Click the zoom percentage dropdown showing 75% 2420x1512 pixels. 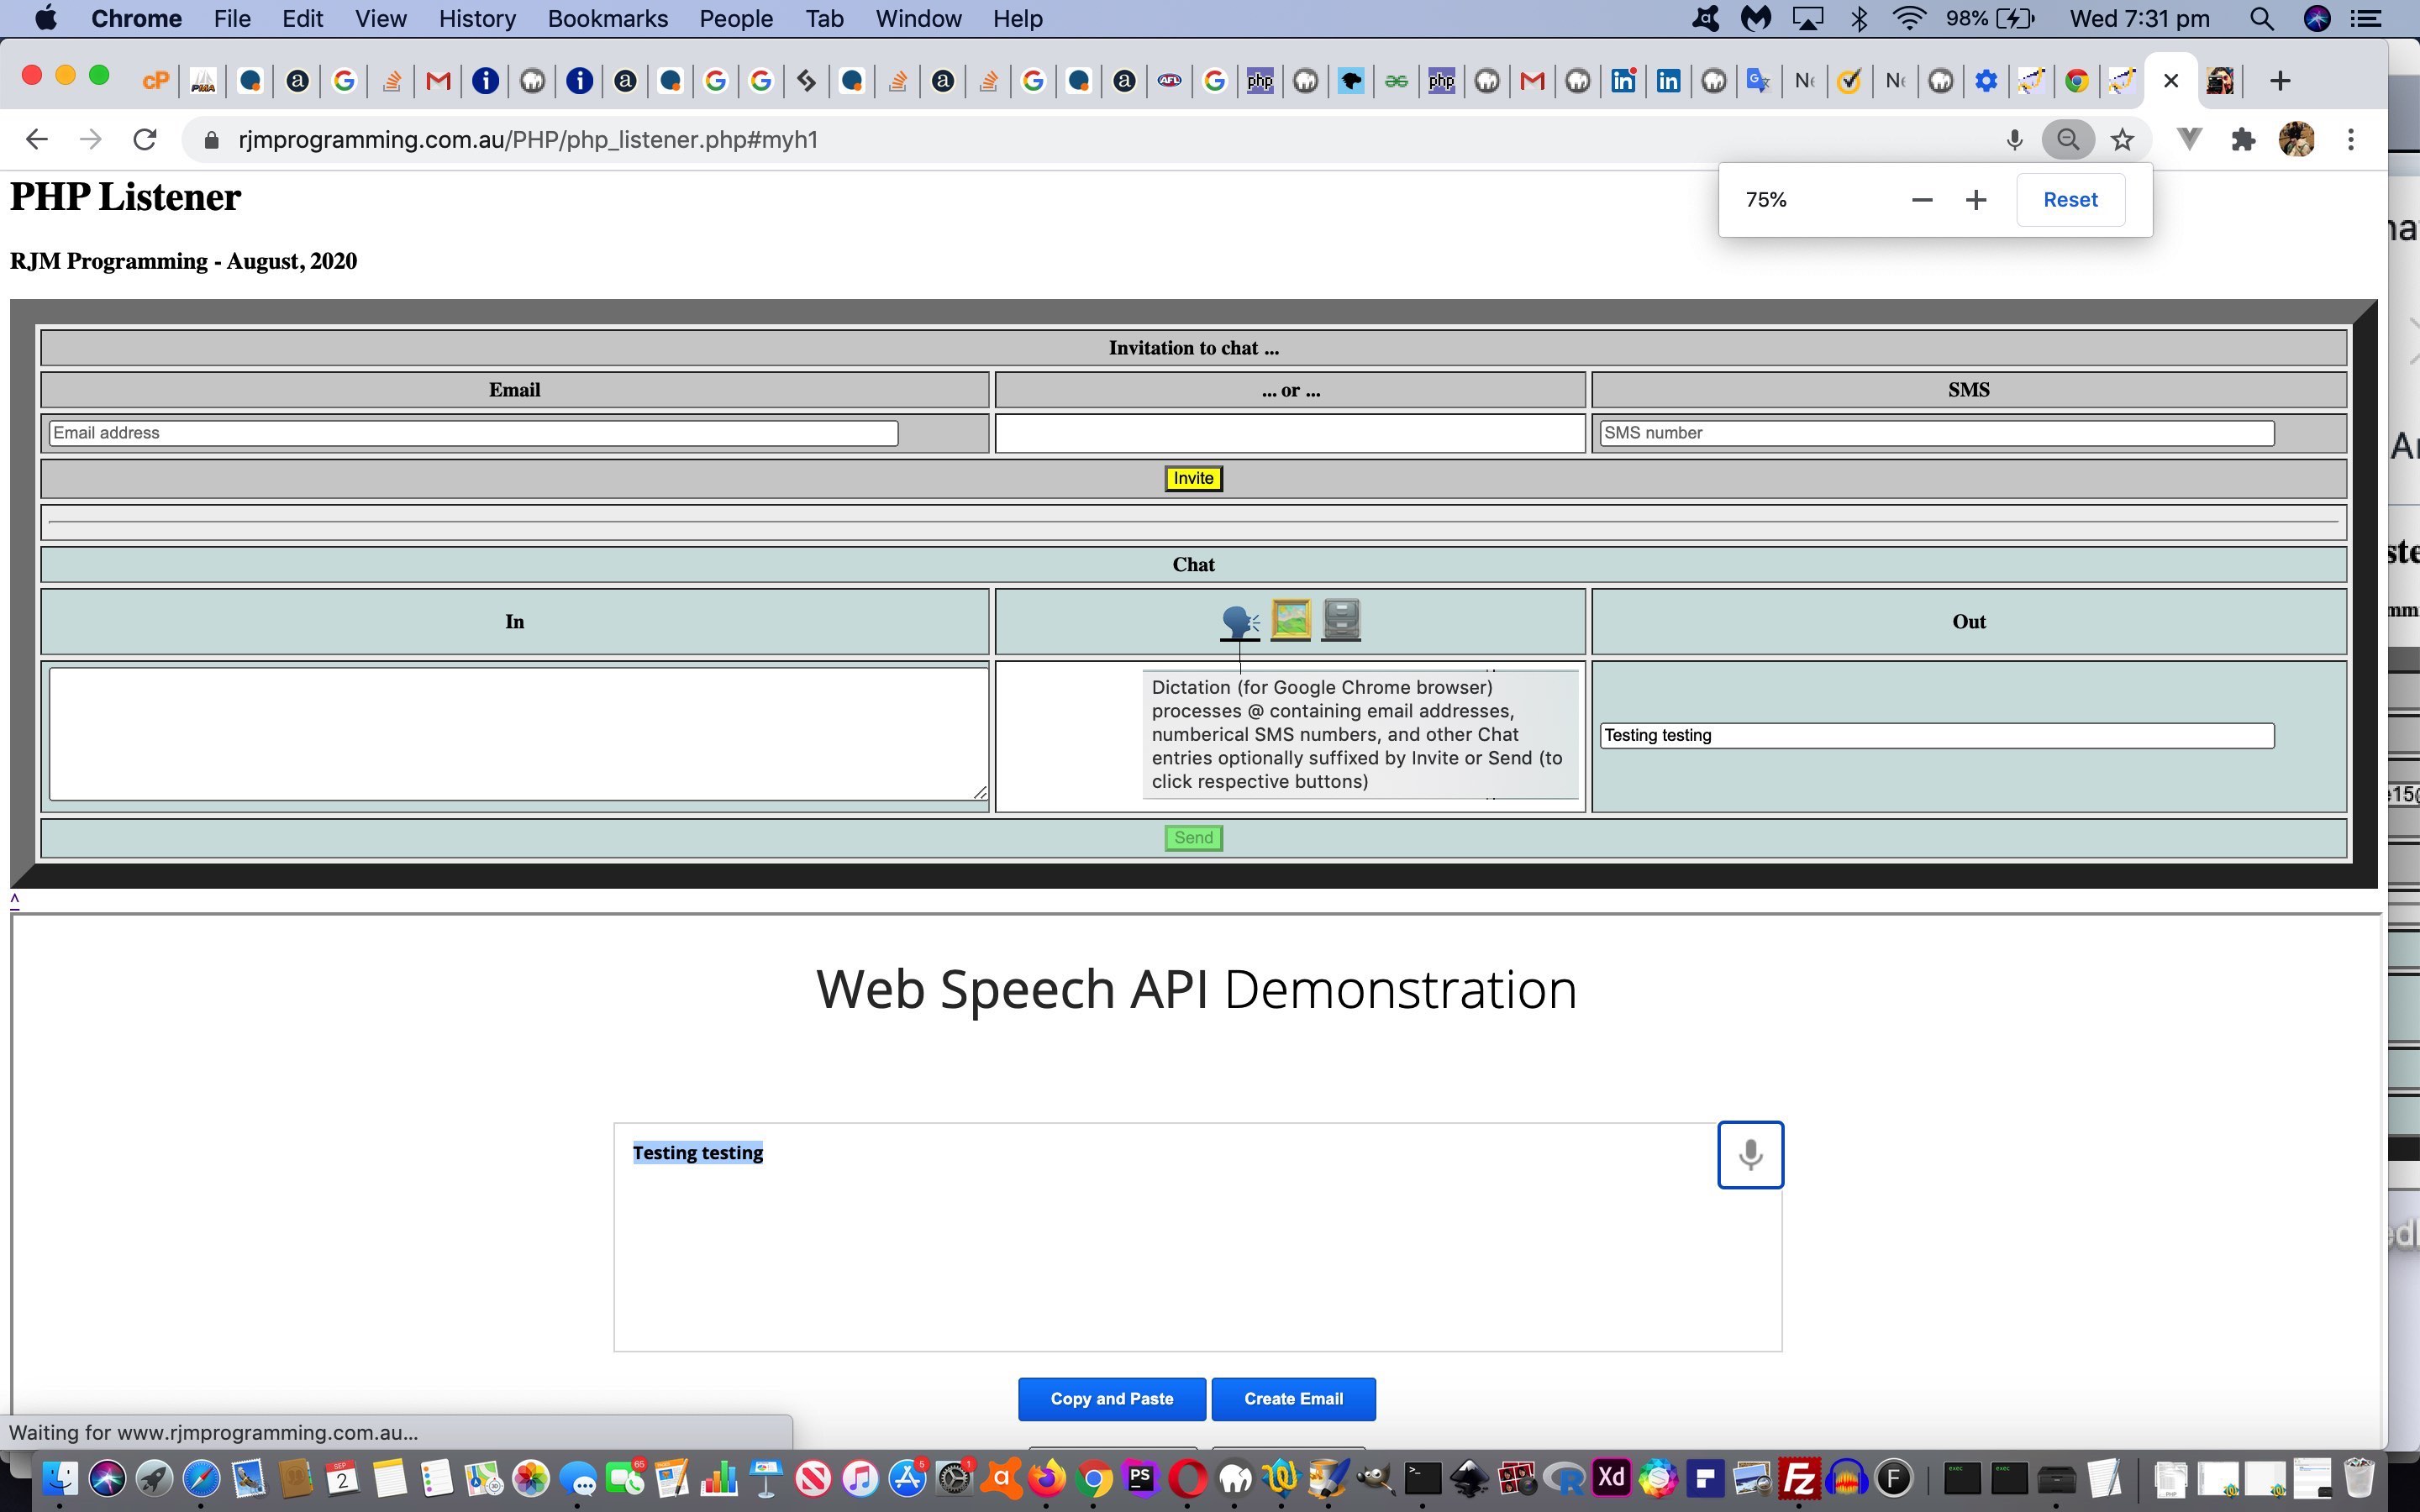(x=1766, y=197)
